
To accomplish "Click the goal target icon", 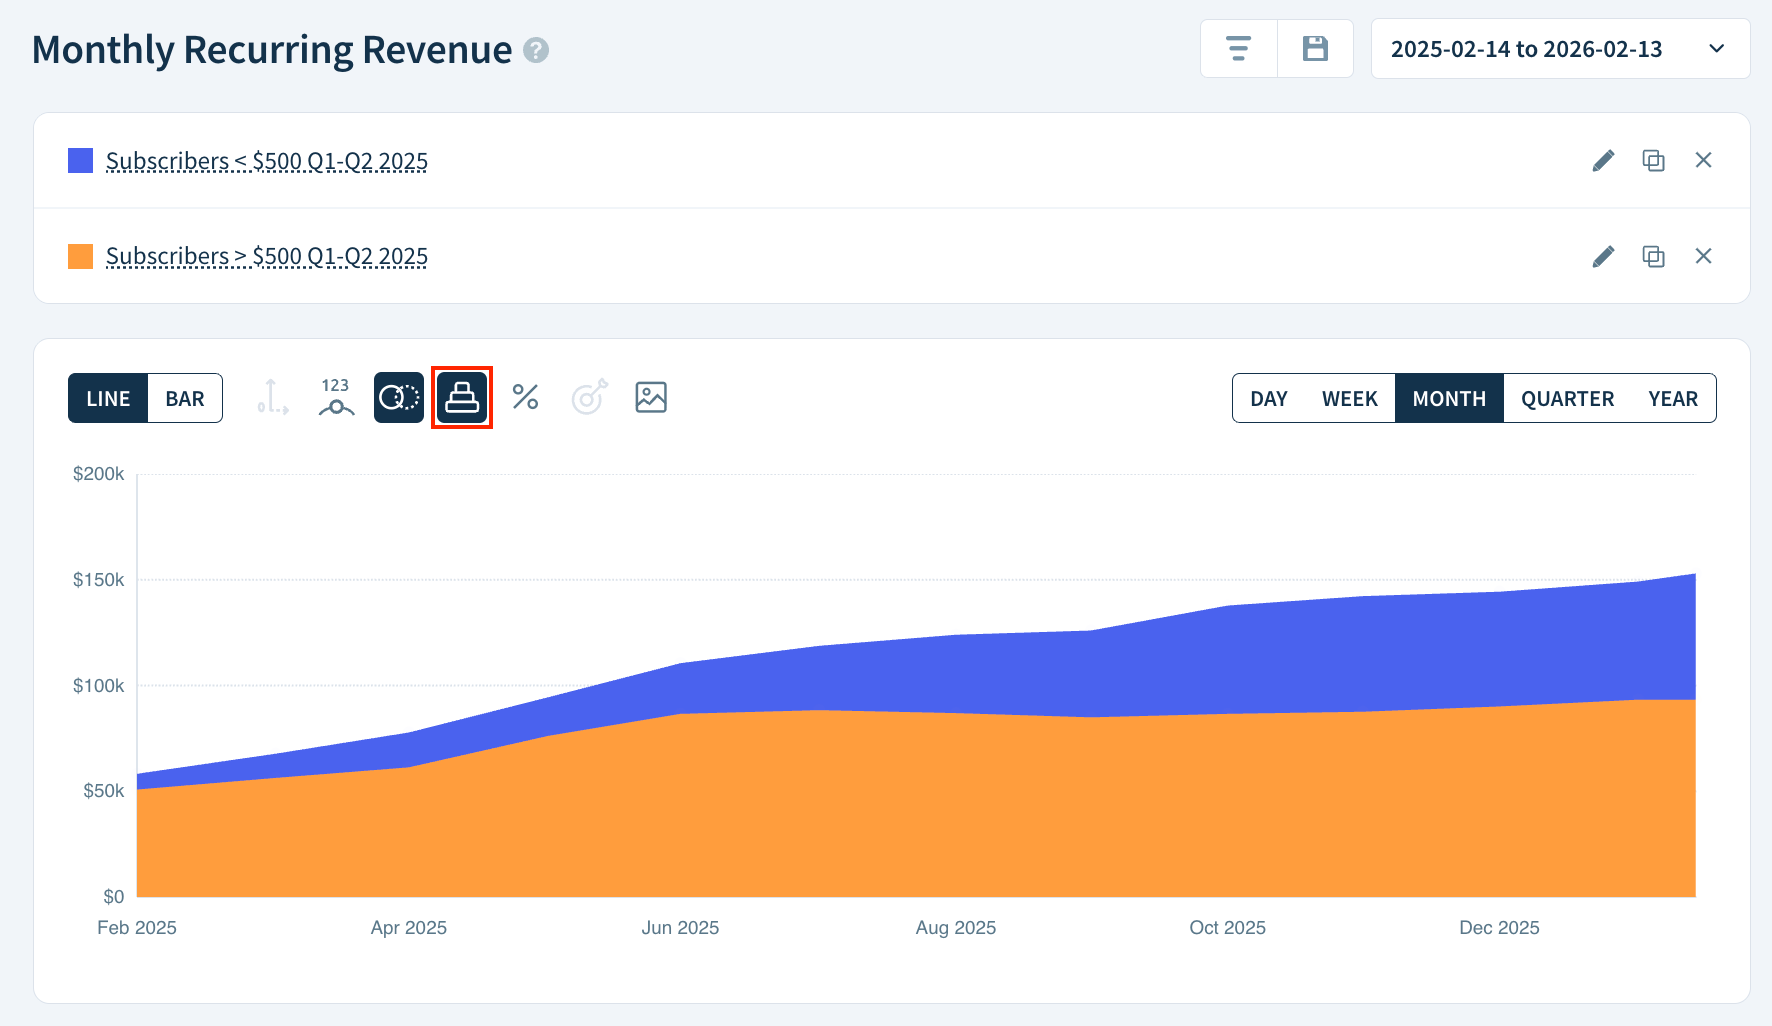I will pyautogui.click(x=588, y=397).
